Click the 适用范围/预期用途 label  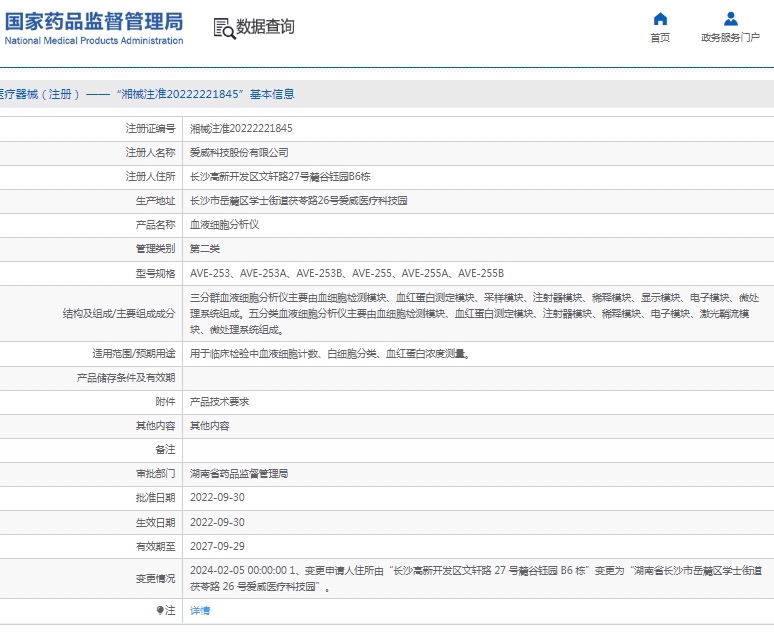pyautogui.click(x=134, y=354)
